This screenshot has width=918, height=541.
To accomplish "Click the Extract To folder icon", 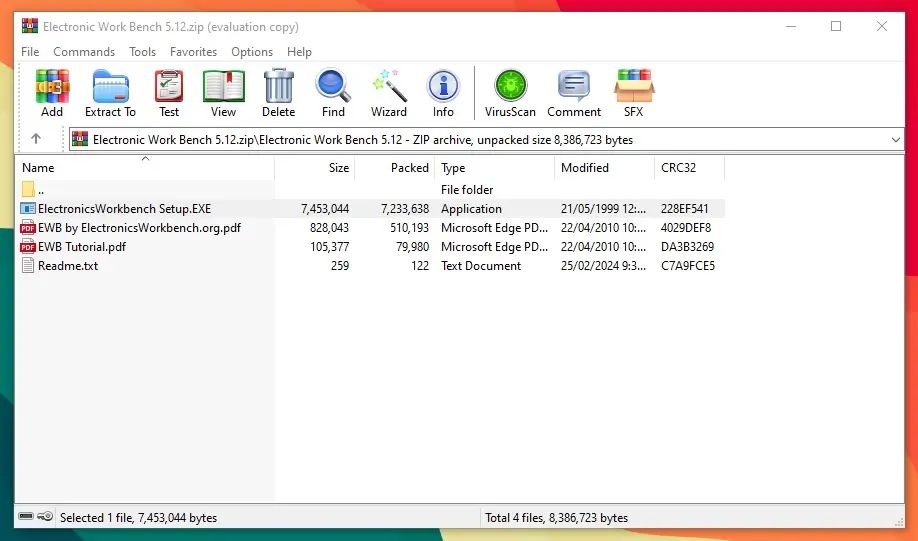I will click(110, 86).
